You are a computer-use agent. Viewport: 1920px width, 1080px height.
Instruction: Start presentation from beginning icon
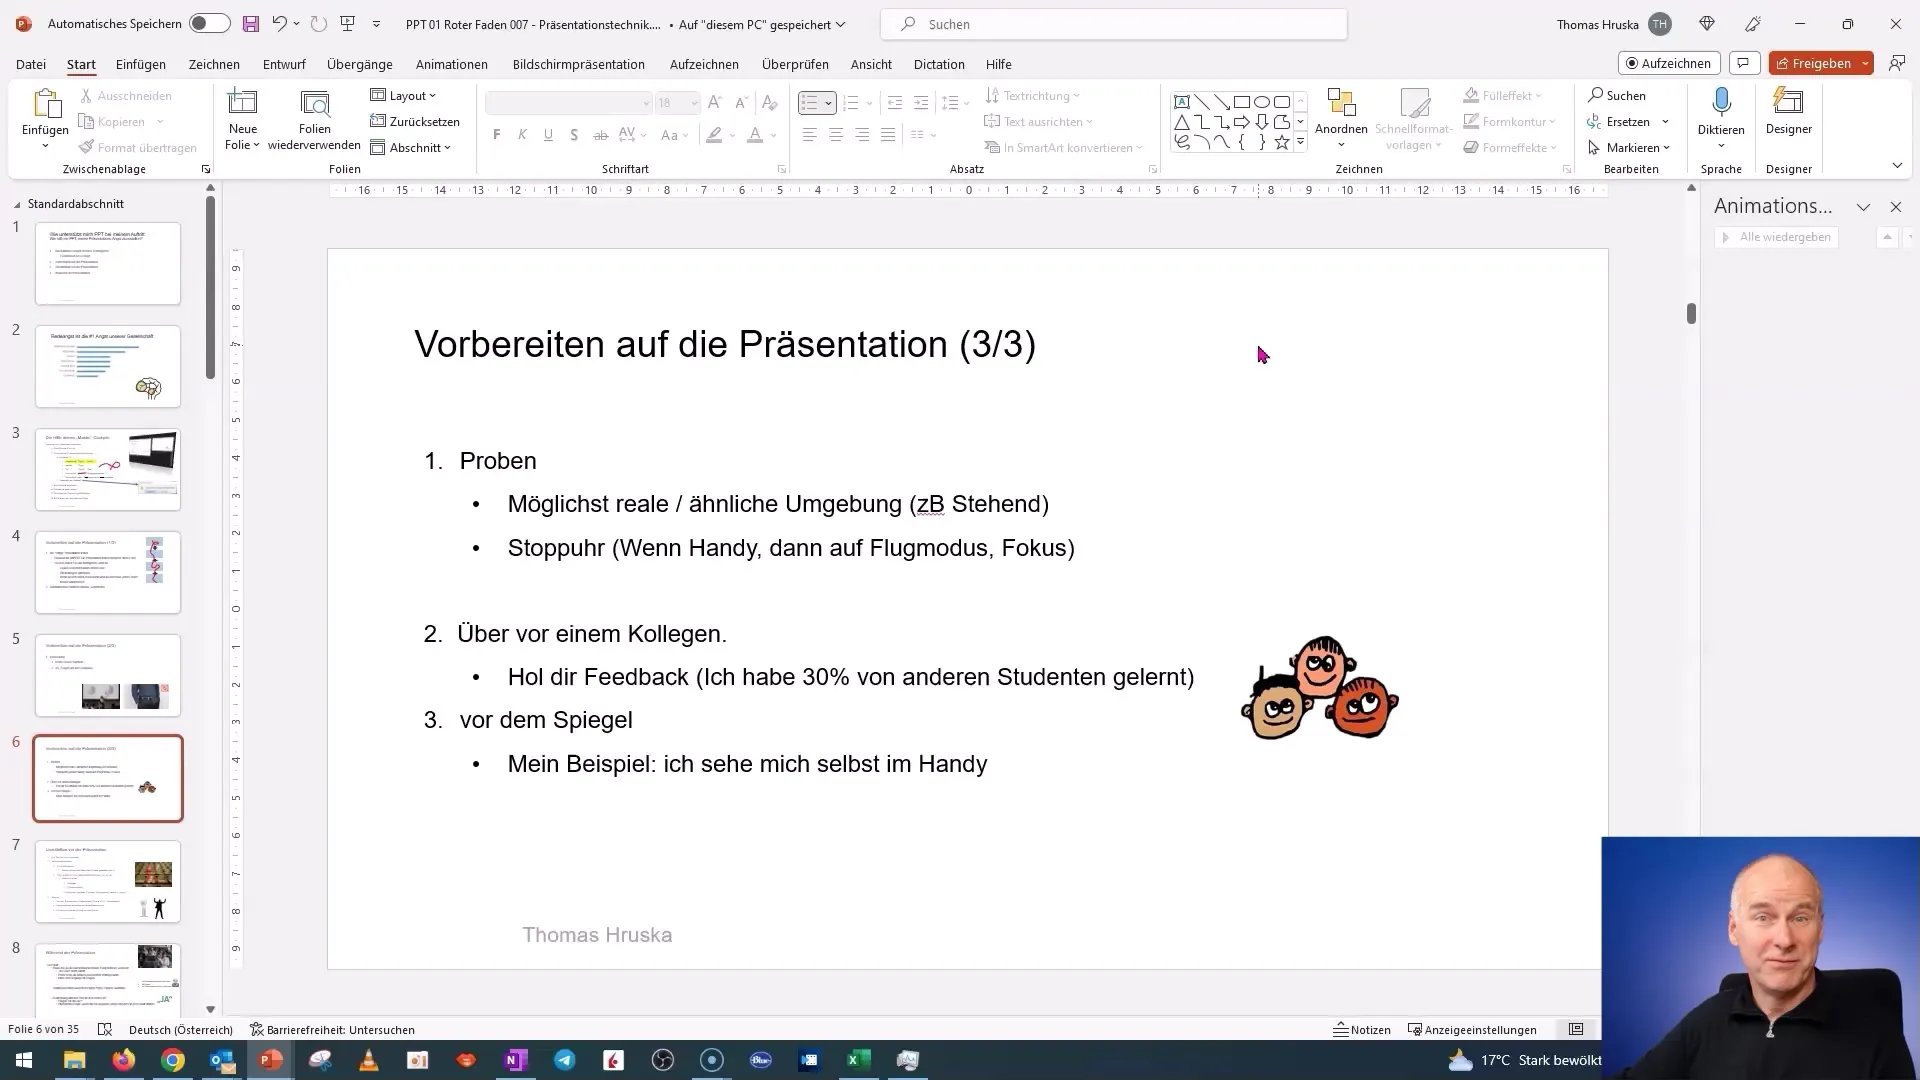point(348,24)
